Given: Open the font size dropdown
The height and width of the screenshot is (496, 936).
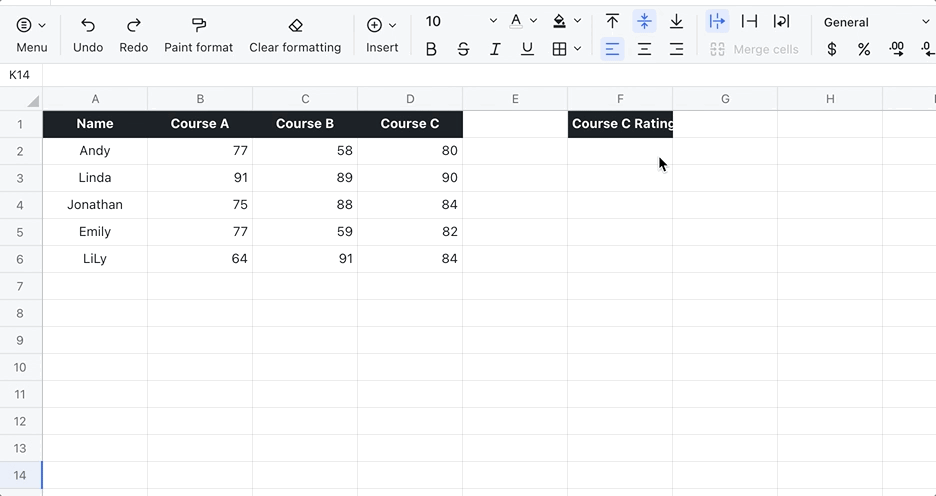Looking at the screenshot, I should coord(493,21).
